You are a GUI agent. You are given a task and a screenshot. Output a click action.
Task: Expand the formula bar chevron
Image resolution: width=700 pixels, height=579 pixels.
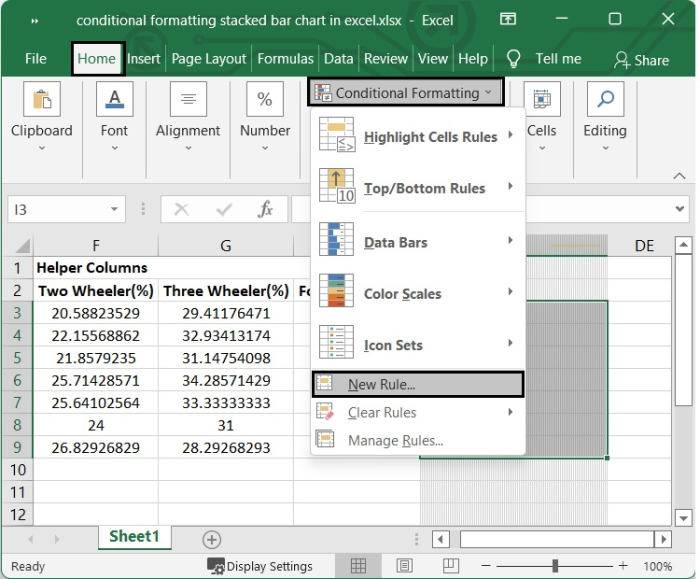tap(681, 210)
